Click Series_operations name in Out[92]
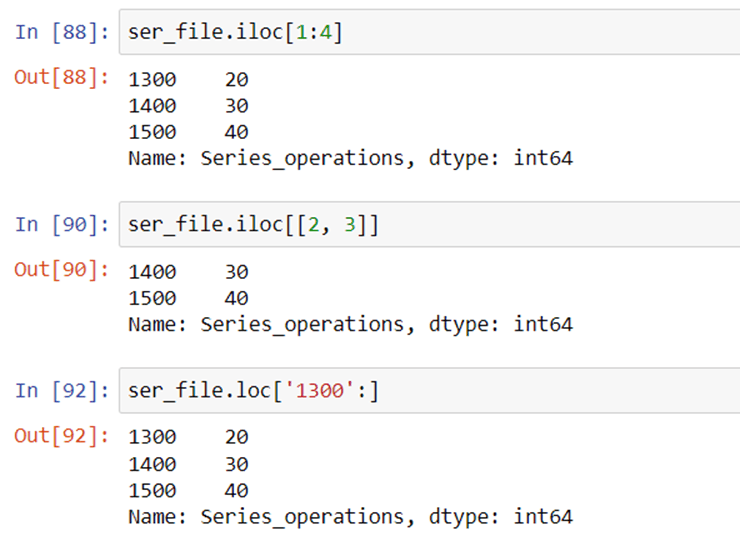Image resolution: width=740 pixels, height=541 pixels. [303, 517]
